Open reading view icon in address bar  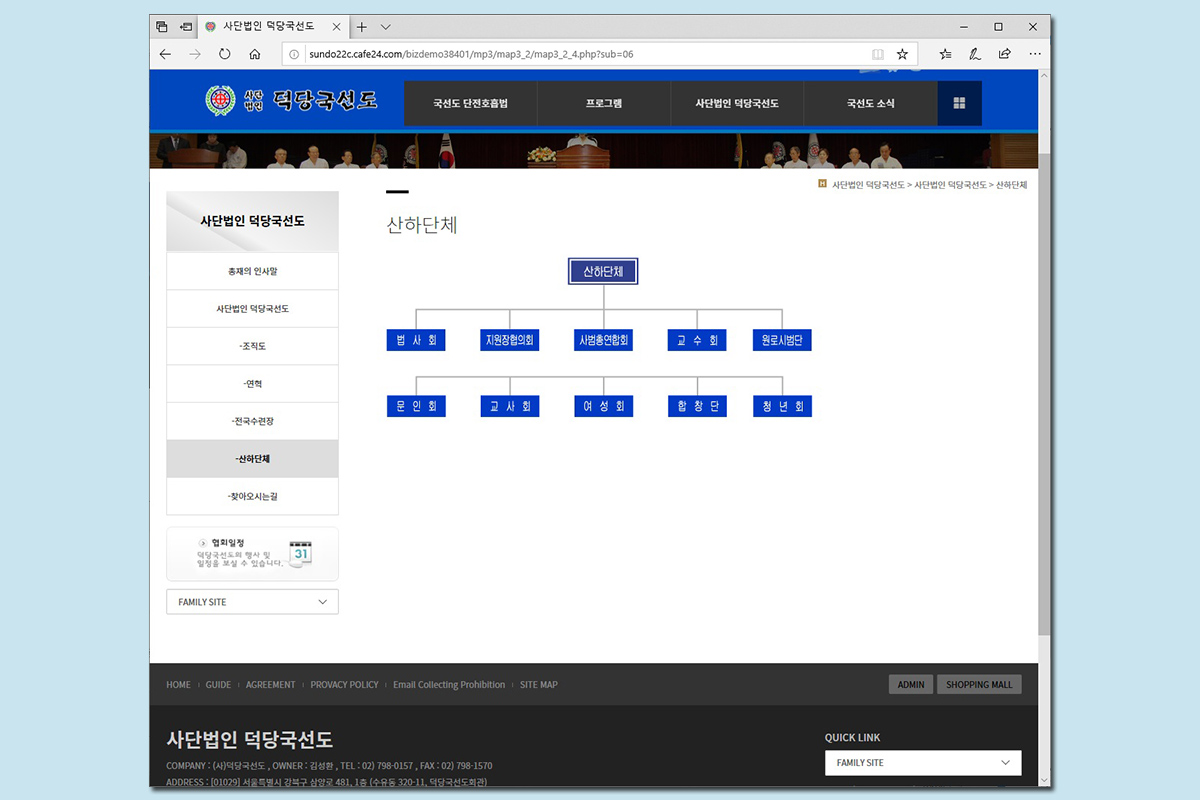click(x=878, y=54)
